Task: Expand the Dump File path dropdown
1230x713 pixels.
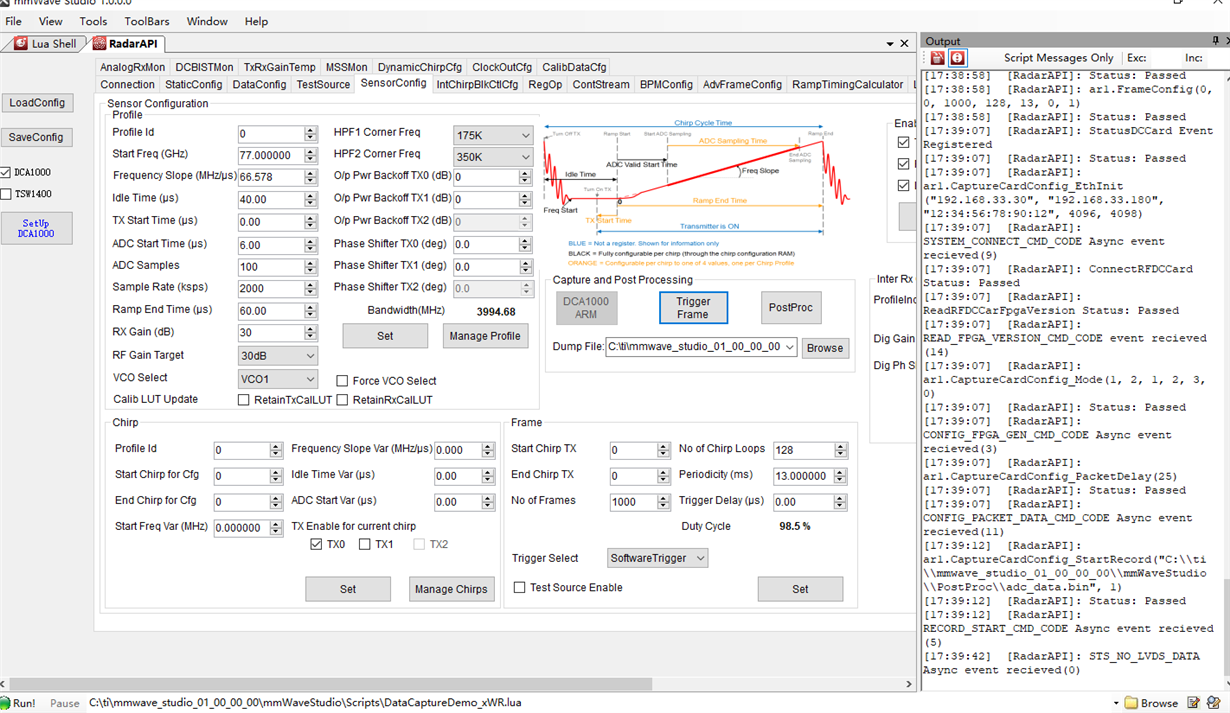Action: point(789,347)
